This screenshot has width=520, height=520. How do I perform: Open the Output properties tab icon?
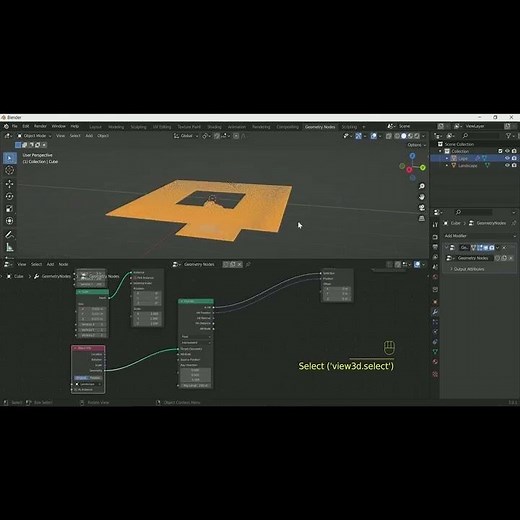coord(435,247)
